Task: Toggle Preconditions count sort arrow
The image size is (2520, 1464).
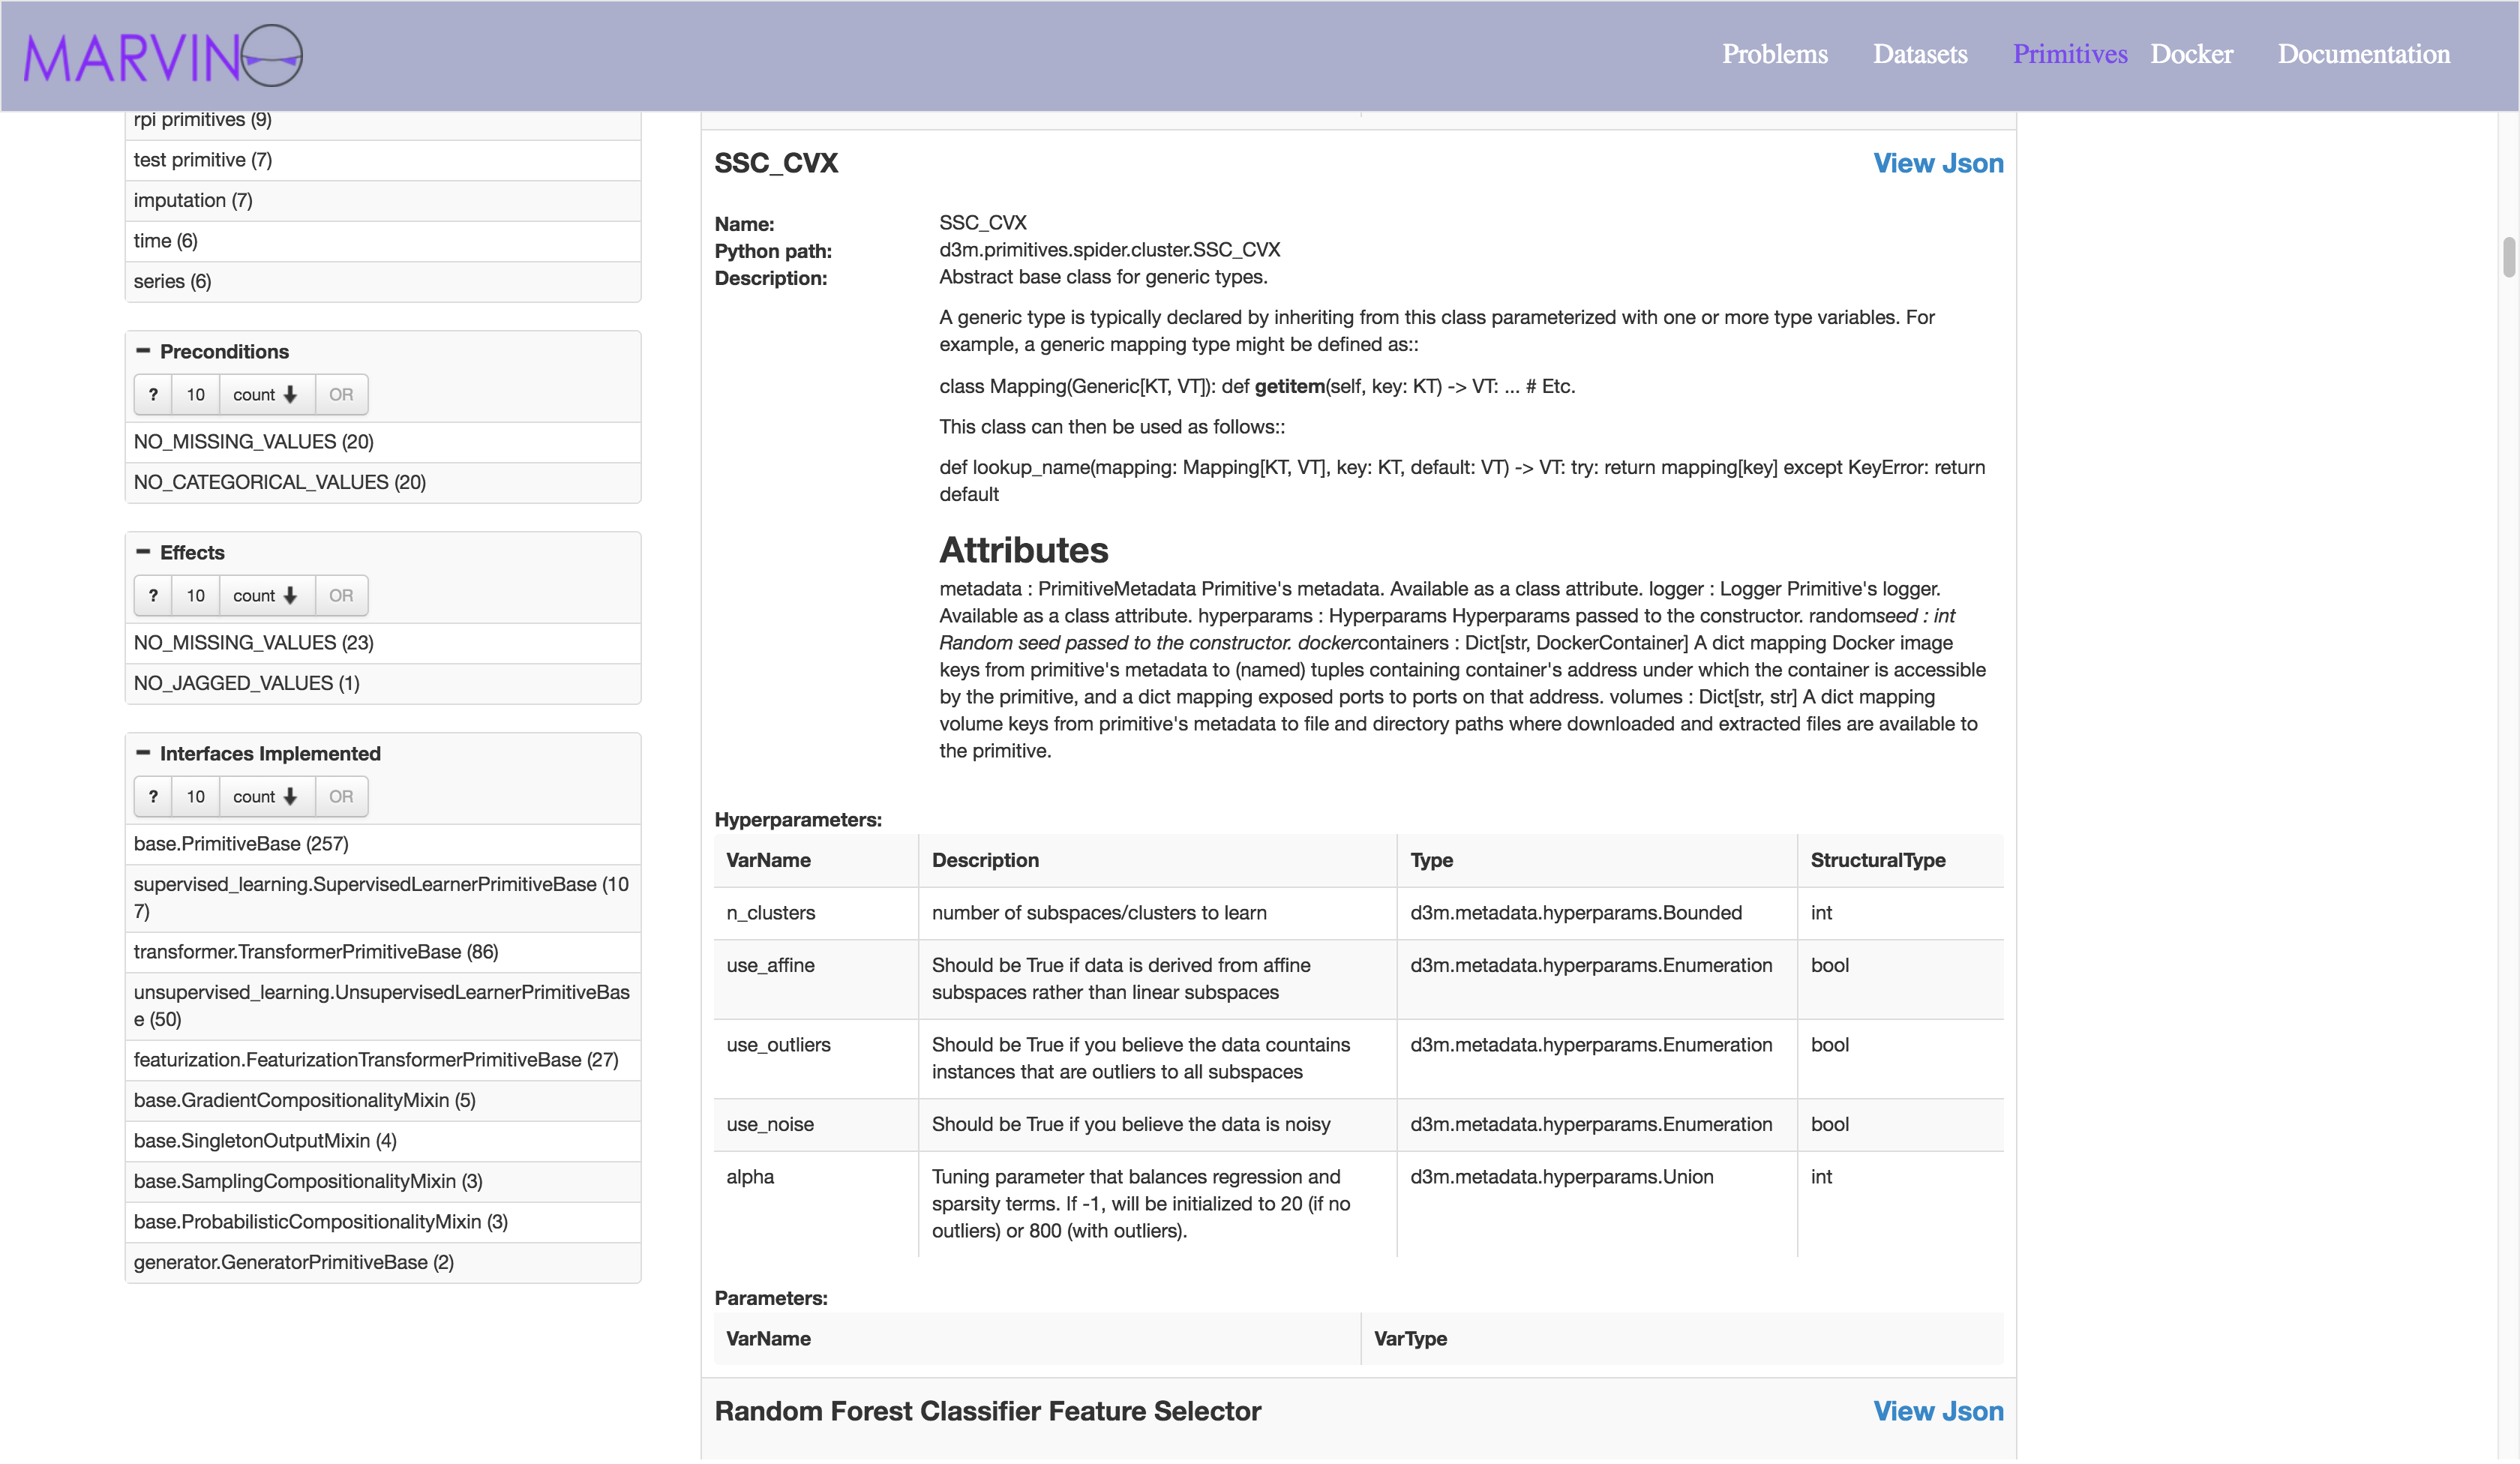Action: pyautogui.click(x=266, y=395)
